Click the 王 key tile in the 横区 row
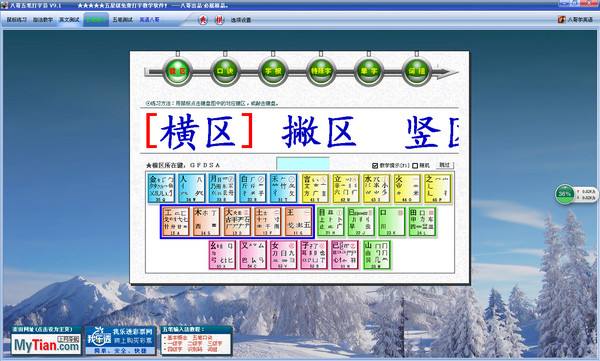The width and height of the screenshot is (600, 361). pos(298,222)
